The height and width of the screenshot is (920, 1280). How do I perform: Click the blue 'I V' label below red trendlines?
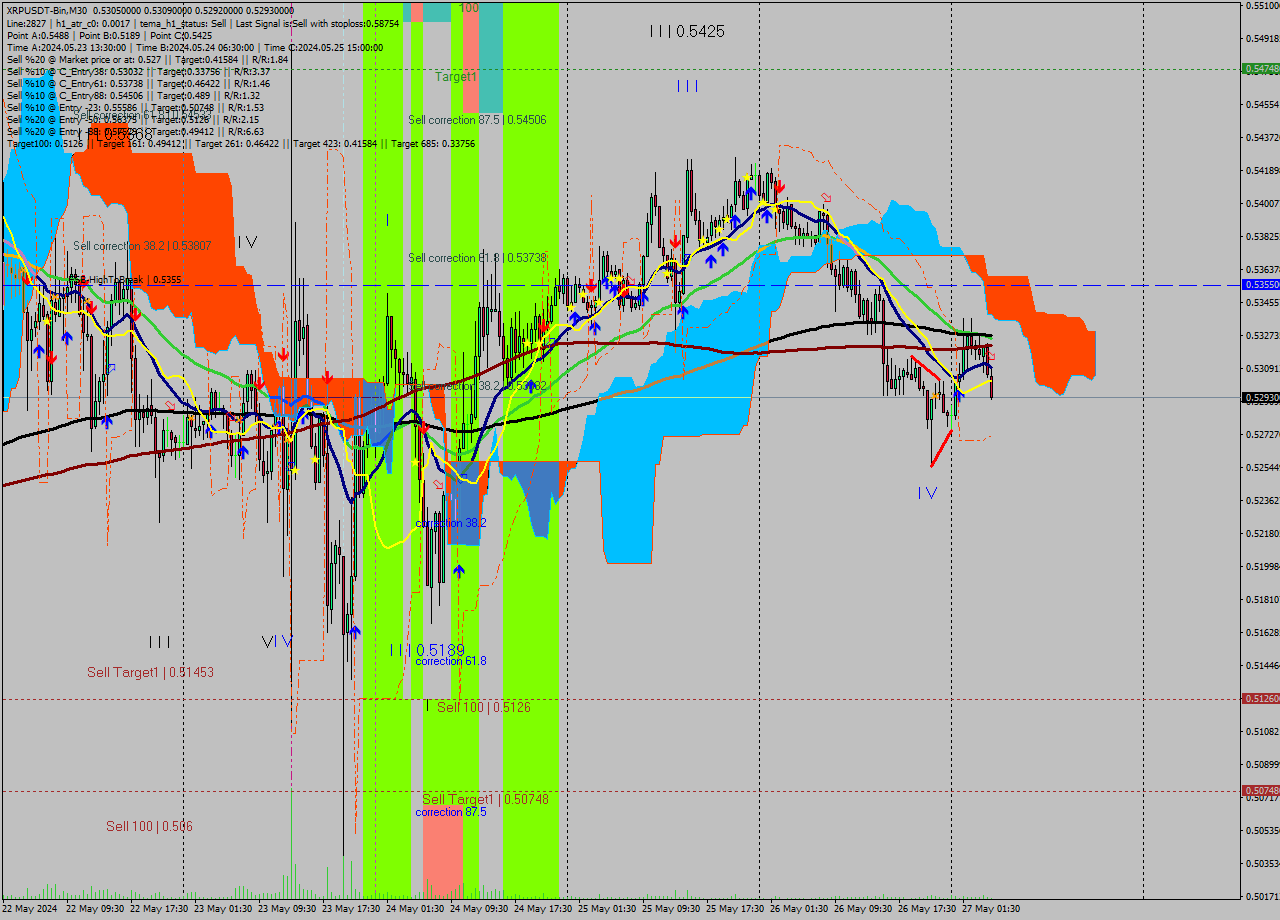(928, 493)
